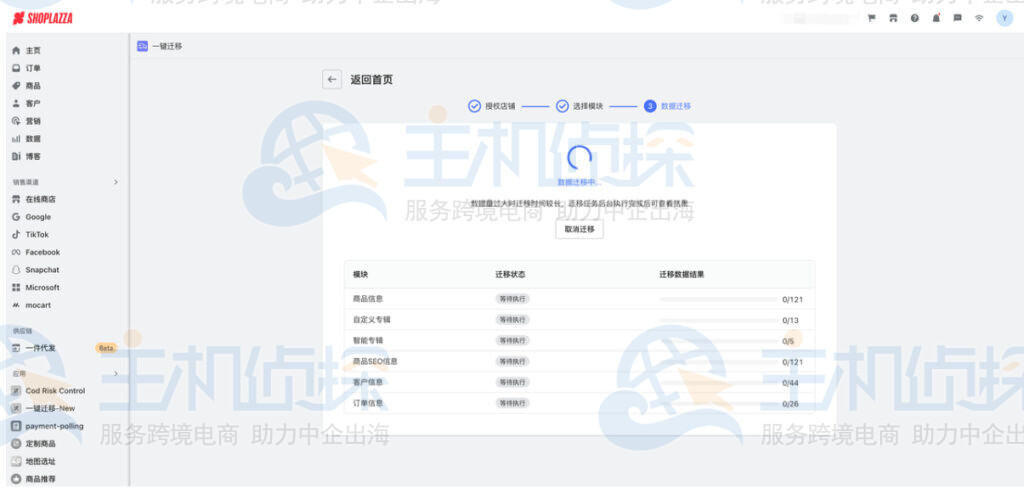Screen dimensions: 1024x489
Task: Open Snapchat sales channel
Action: [x=42, y=270]
